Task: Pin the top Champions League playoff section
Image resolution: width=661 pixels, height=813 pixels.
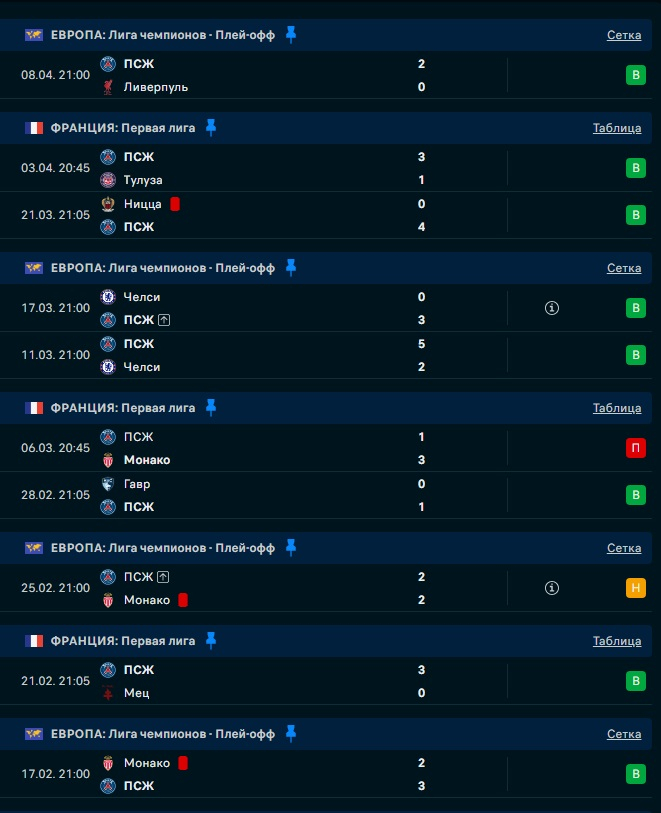Action: point(291,34)
